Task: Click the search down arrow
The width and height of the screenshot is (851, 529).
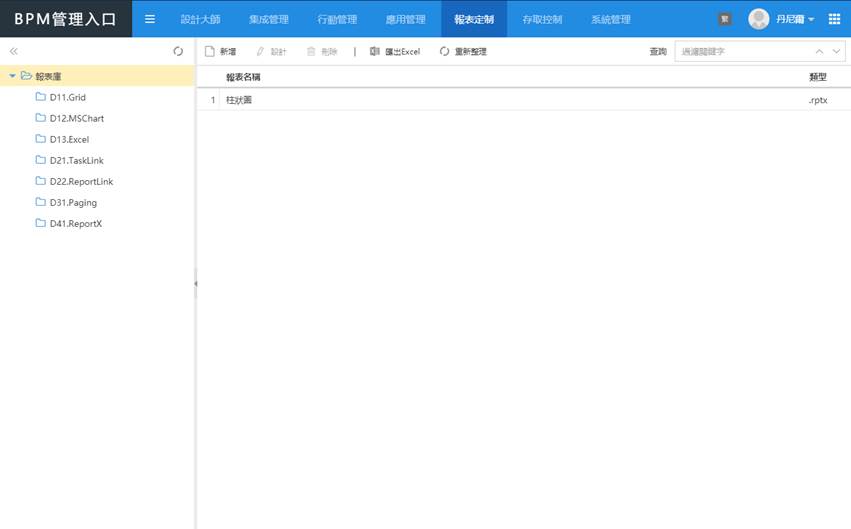Action: pos(836,52)
